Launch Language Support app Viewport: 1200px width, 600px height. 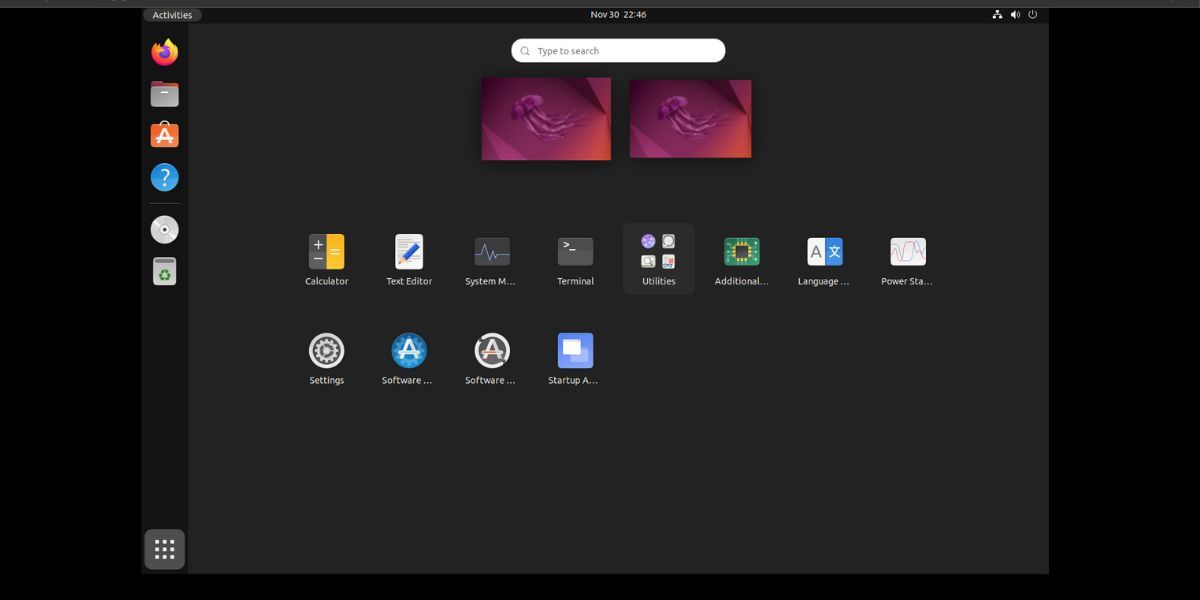(825, 252)
